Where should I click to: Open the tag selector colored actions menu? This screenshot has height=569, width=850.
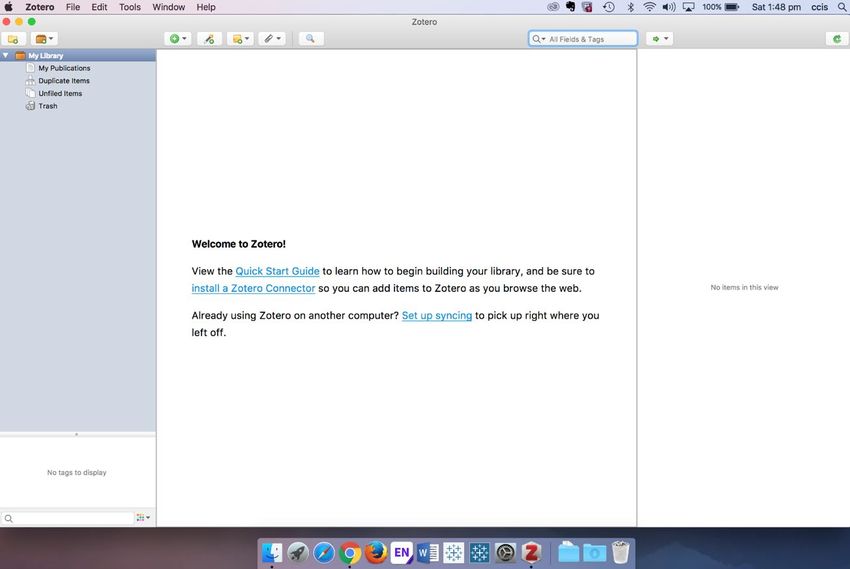(143, 518)
